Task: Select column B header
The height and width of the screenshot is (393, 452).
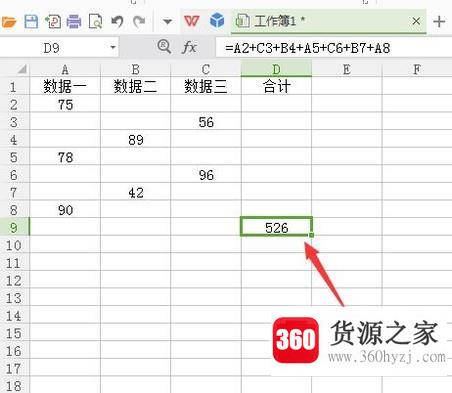Action: (x=135, y=69)
